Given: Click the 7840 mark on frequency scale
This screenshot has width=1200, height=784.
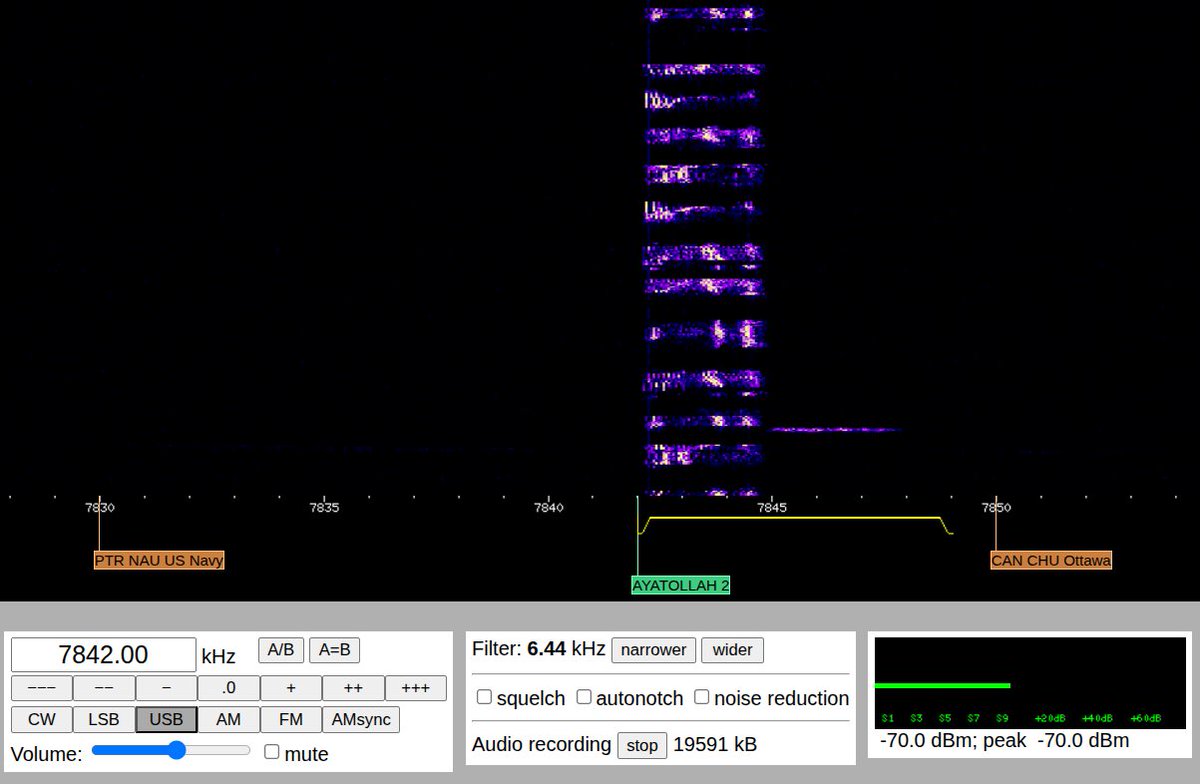Looking at the screenshot, I should [548, 508].
